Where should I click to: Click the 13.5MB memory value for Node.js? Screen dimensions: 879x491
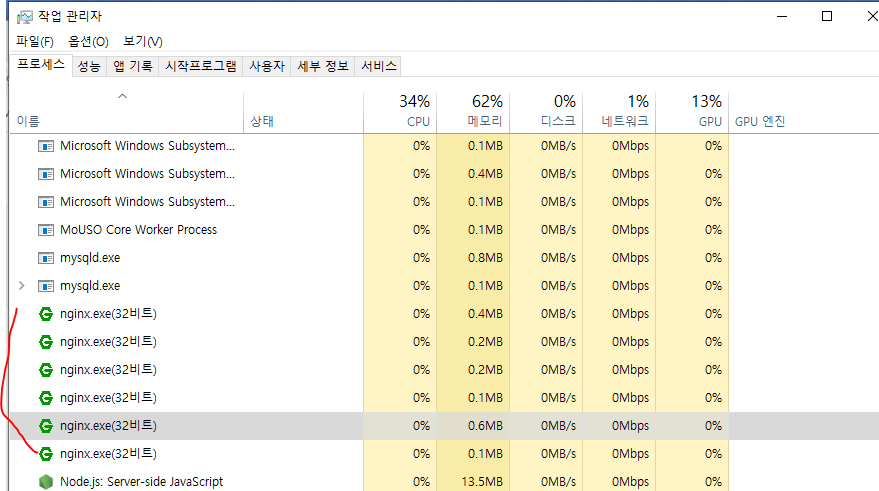[x=482, y=481]
